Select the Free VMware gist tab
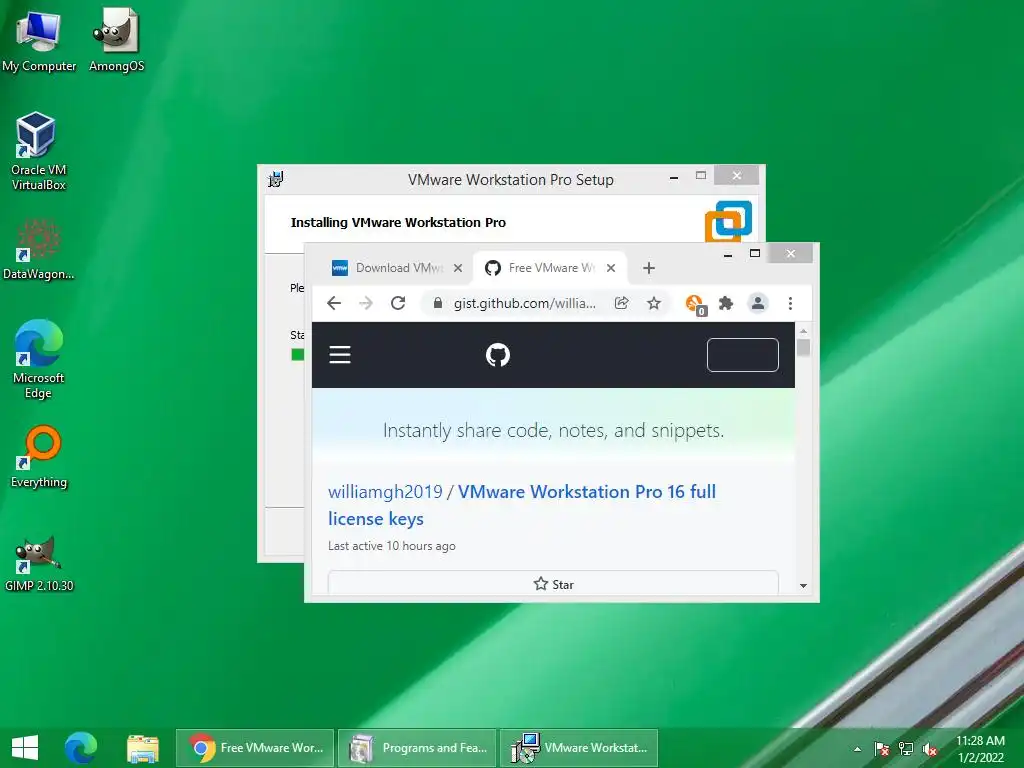This screenshot has width=1024, height=768. (551, 268)
